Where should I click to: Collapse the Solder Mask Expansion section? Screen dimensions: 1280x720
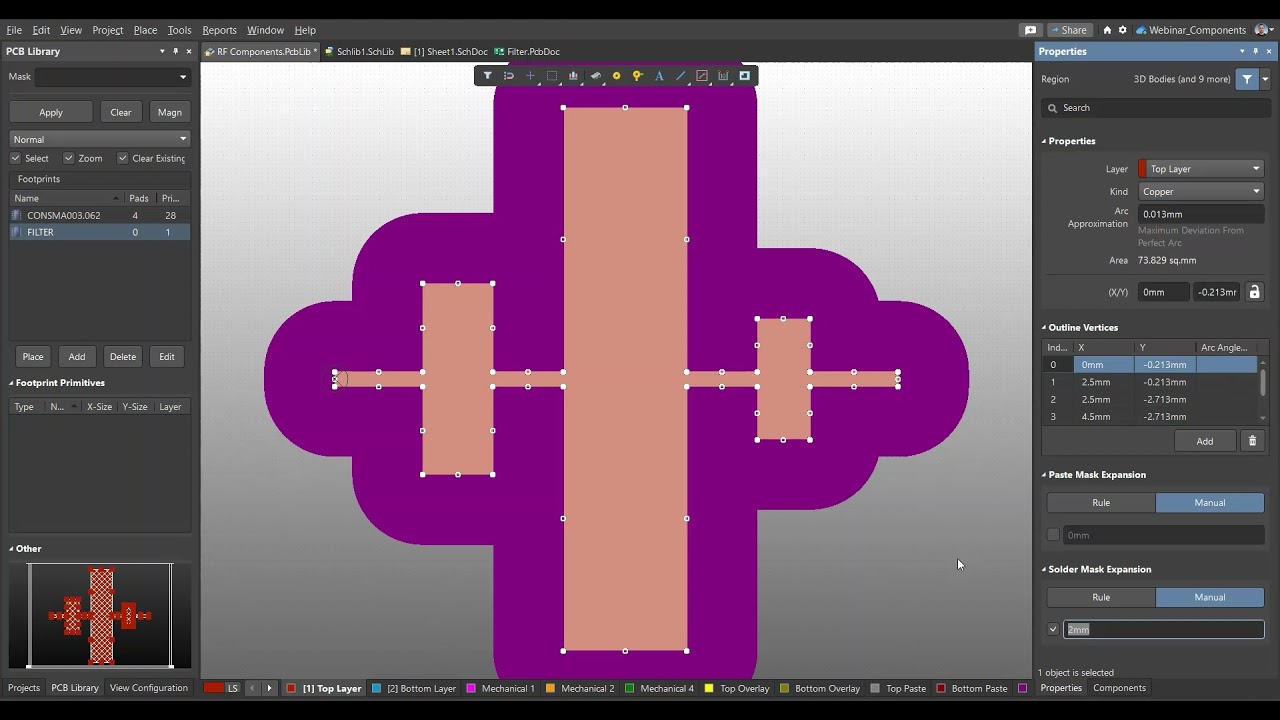coord(1044,570)
